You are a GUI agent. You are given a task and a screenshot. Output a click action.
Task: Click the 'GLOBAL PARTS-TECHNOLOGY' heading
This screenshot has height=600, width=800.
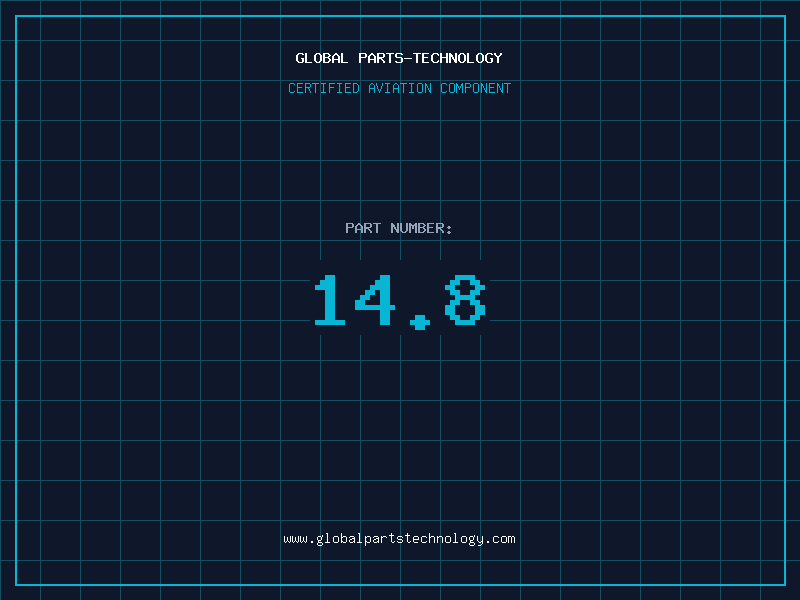399,58
